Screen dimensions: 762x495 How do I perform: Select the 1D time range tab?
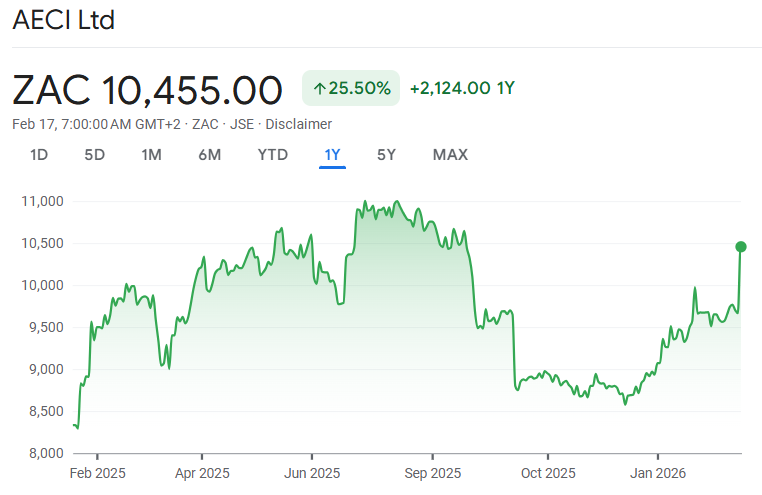[39, 155]
